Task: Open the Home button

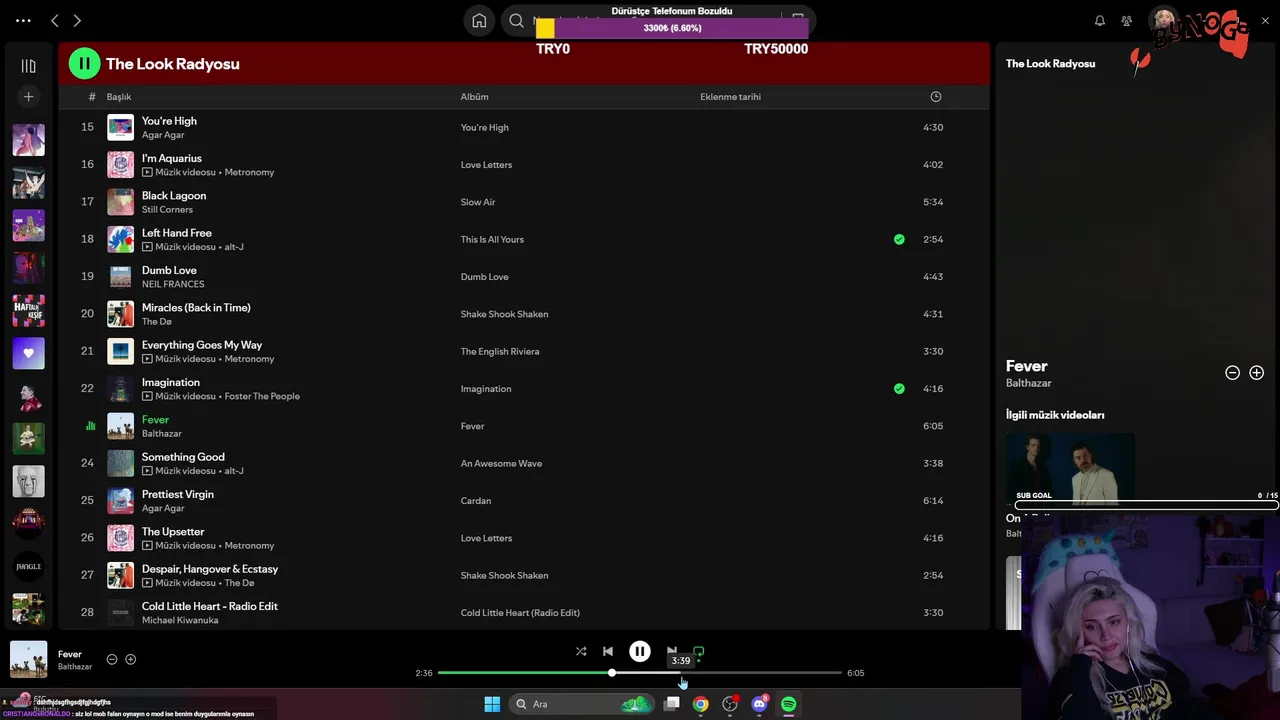Action: point(479,20)
